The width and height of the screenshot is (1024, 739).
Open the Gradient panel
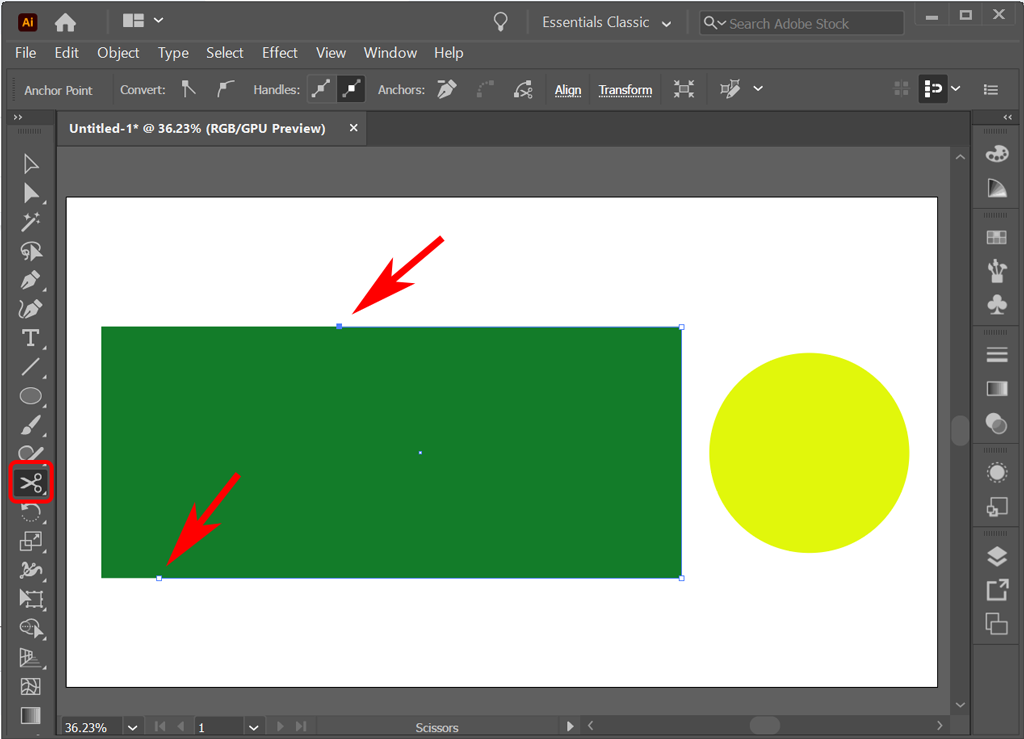click(x=996, y=388)
